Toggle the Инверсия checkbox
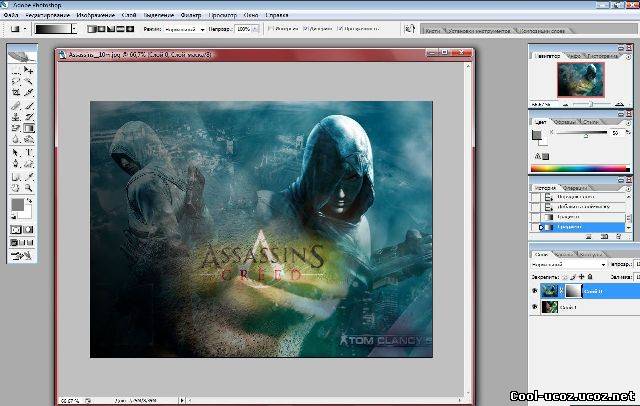Viewport: 640px width, 406px height. tap(270, 29)
